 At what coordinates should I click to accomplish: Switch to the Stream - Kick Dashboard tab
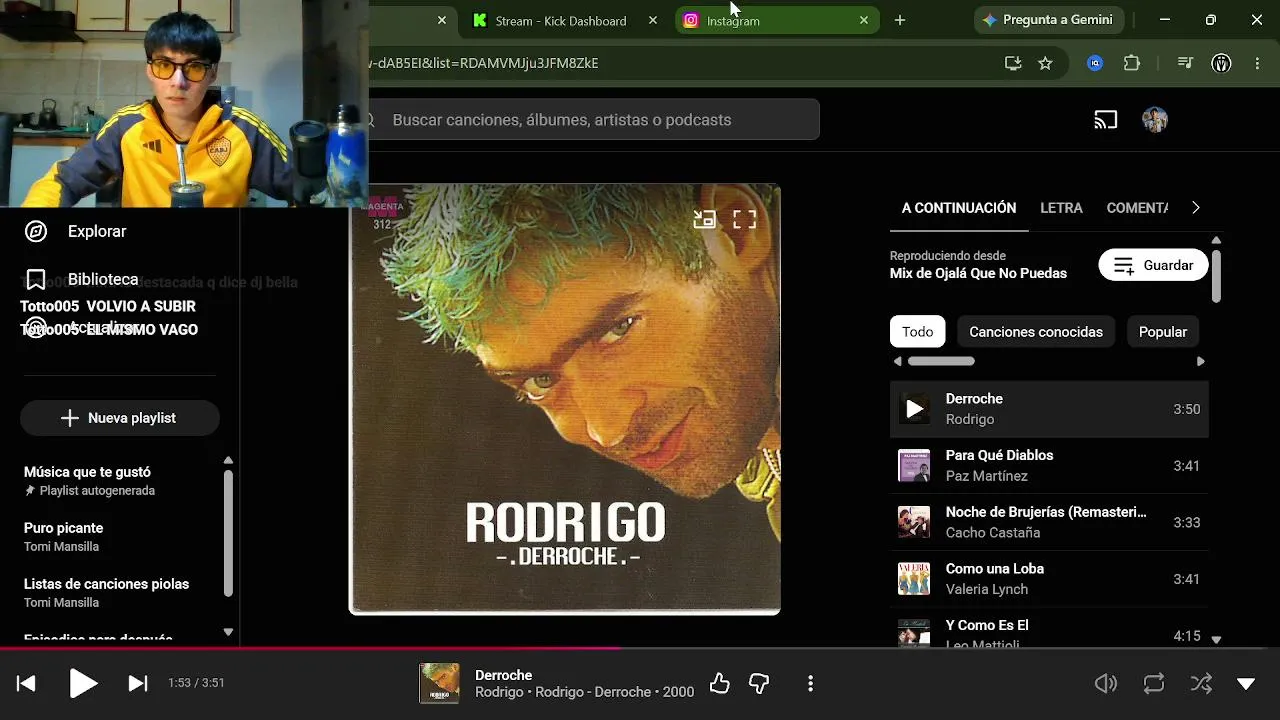point(560,21)
